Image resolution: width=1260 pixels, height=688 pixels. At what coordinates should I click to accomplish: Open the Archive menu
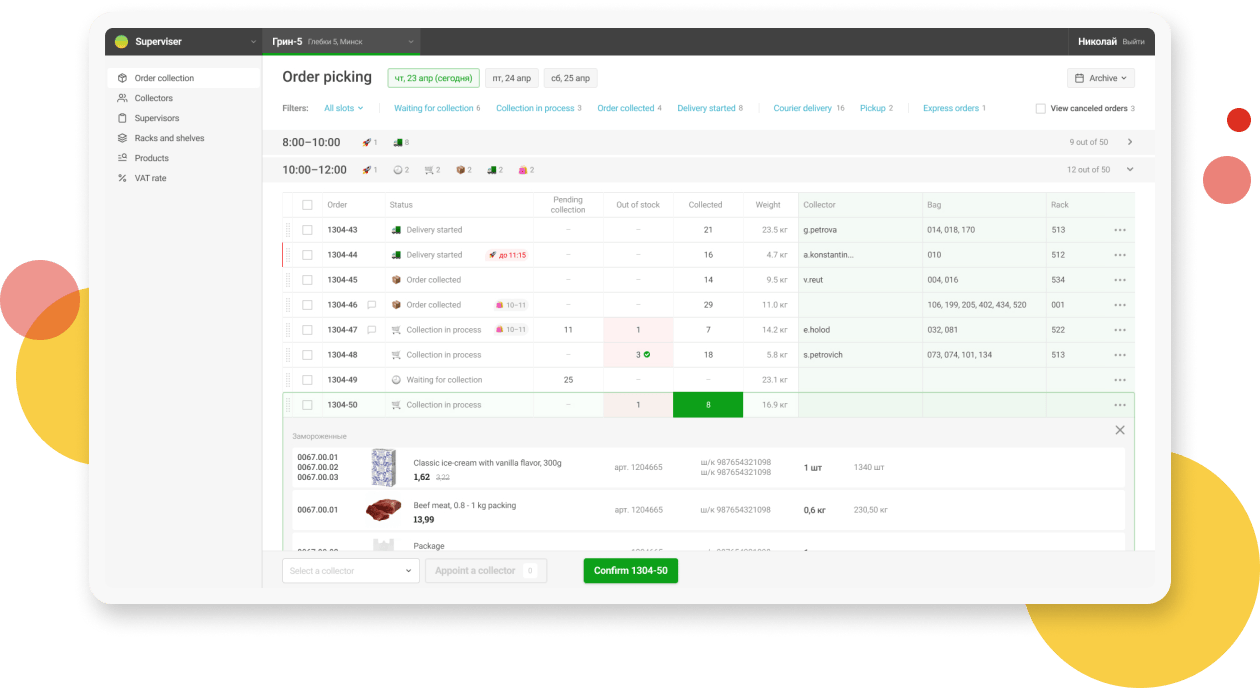(x=1100, y=77)
